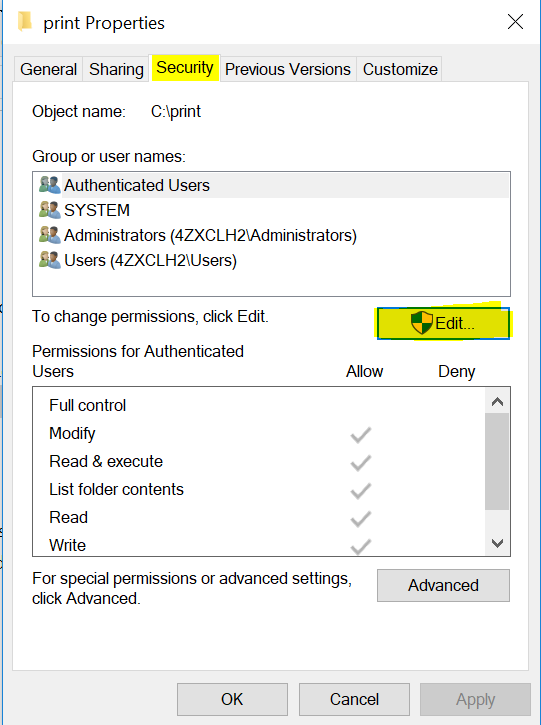Screen dimensions: 541x725
Task: Click the Administrators group icon
Action: pos(49,235)
